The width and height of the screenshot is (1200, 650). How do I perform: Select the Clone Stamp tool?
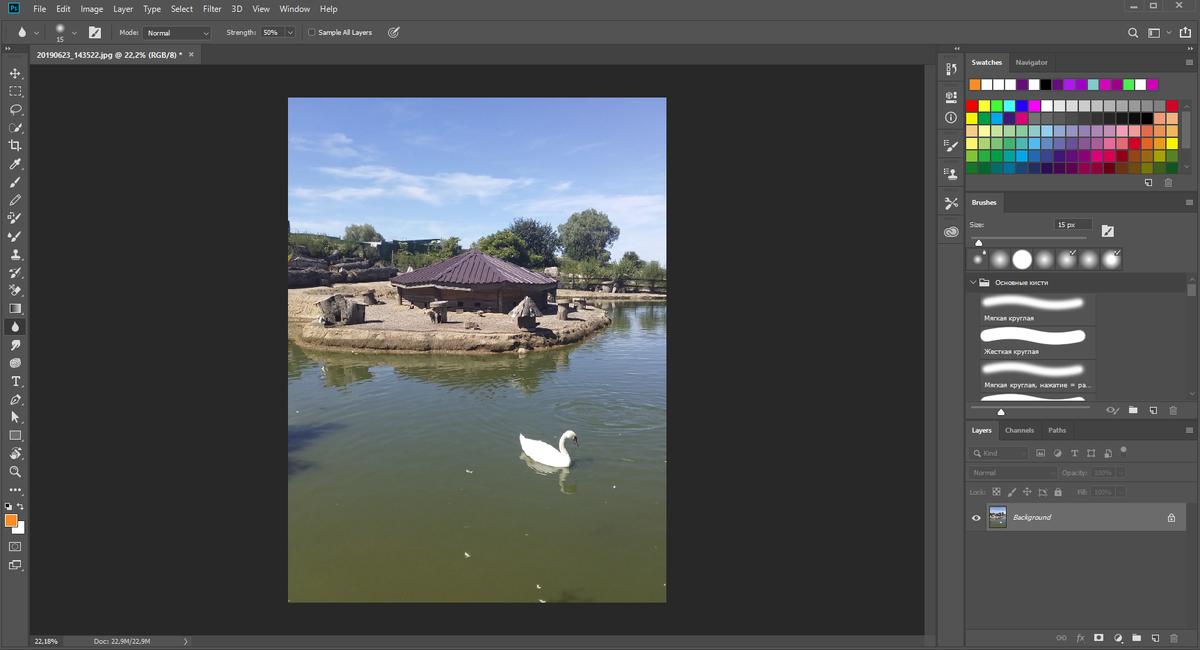(x=15, y=255)
